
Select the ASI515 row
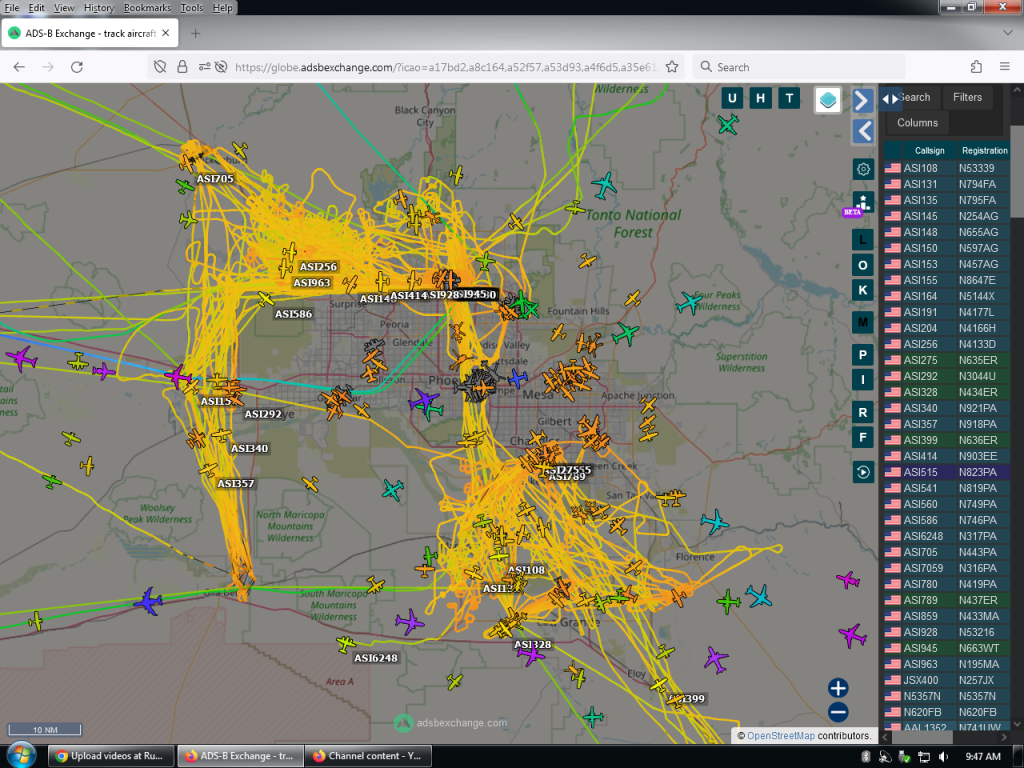coord(947,472)
